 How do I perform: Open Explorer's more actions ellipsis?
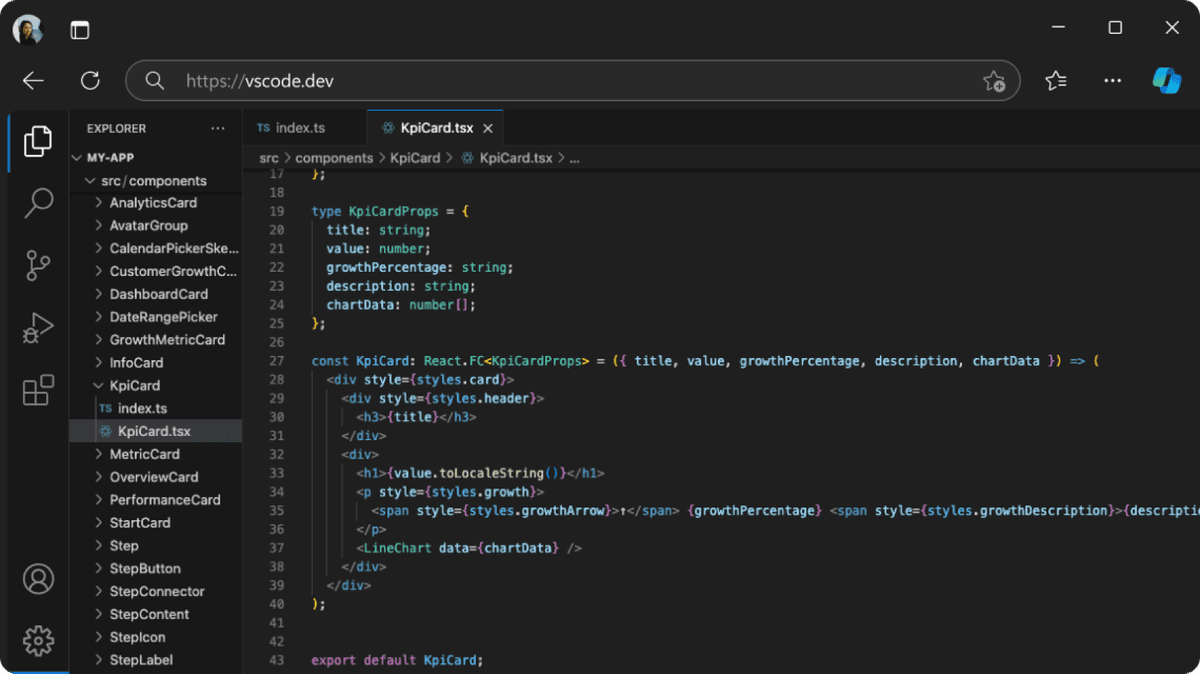[x=218, y=128]
